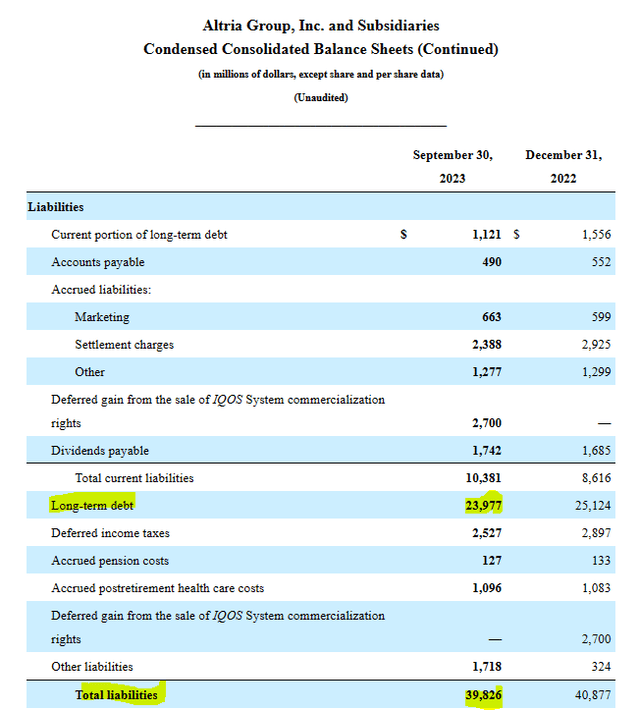Select the highlighted 23,977 long-term debt value
The width and height of the screenshot is (640, 710).
tap(479, 505)
